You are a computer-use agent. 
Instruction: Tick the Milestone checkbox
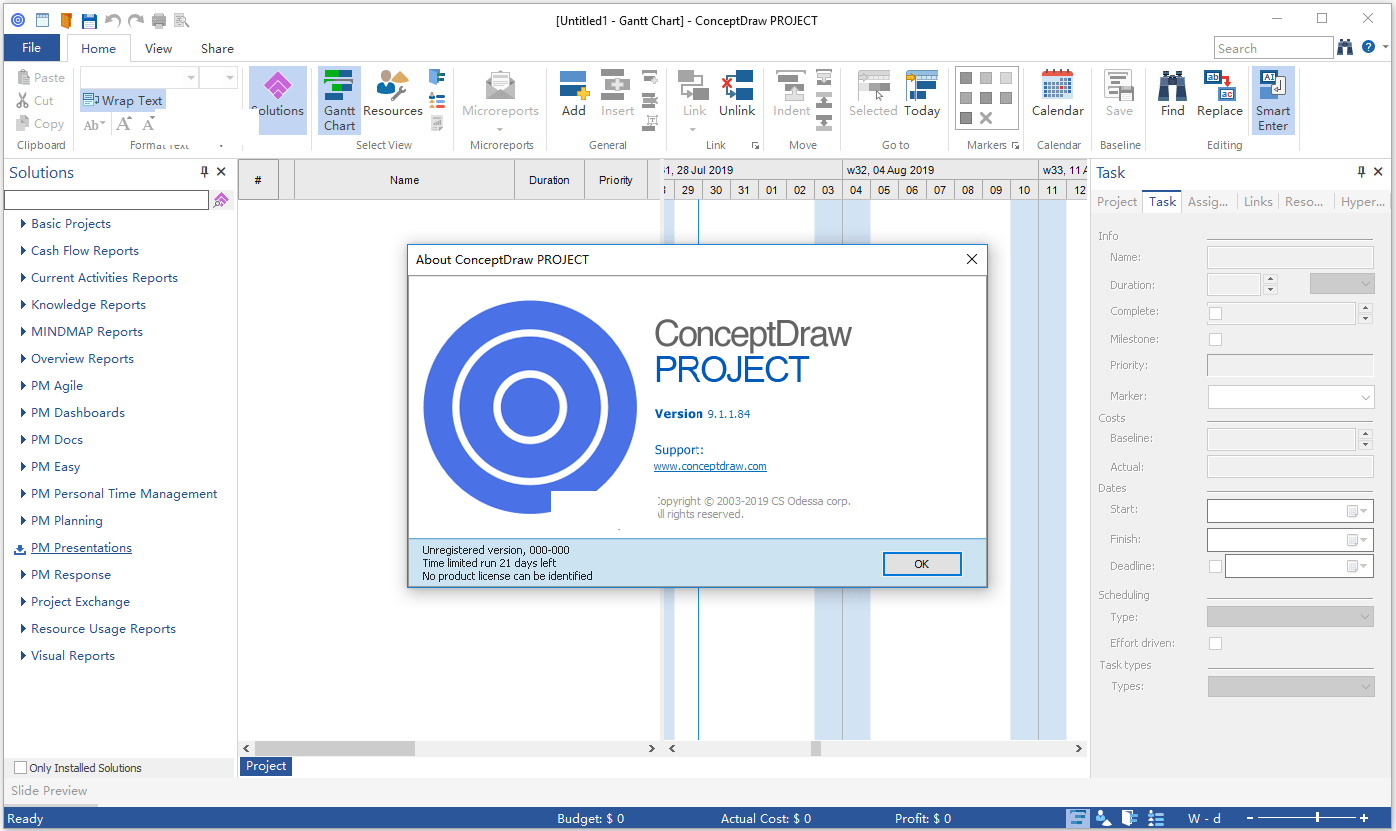click(1215, 340)
